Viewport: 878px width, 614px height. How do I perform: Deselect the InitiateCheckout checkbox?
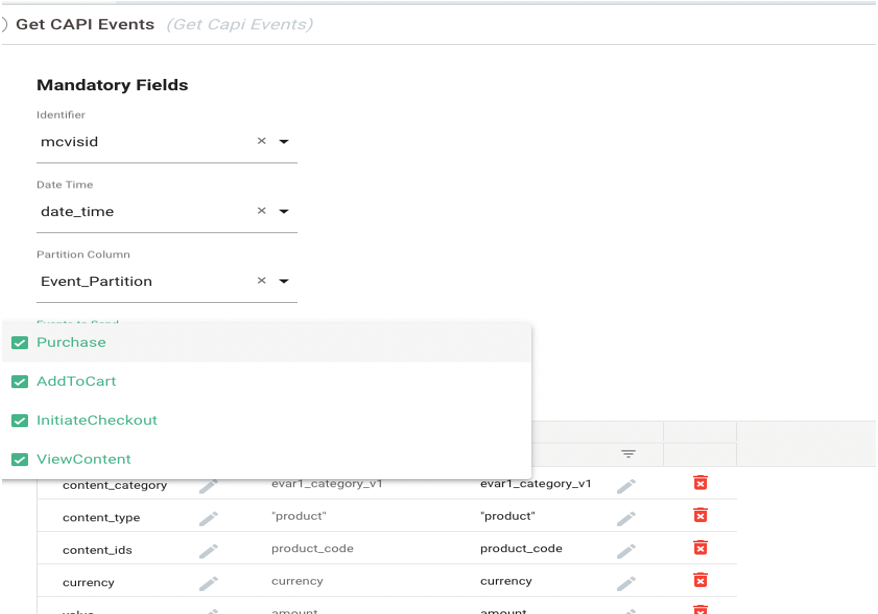[x=19, y=421]
